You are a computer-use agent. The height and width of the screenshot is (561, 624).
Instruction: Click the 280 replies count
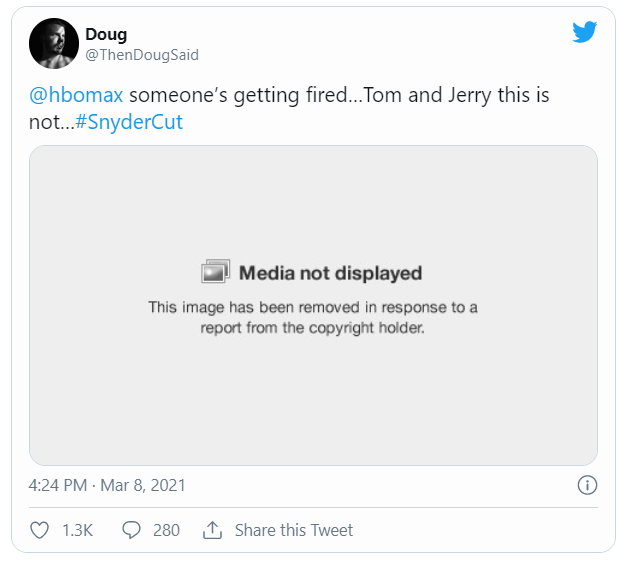tap(166, 530)
